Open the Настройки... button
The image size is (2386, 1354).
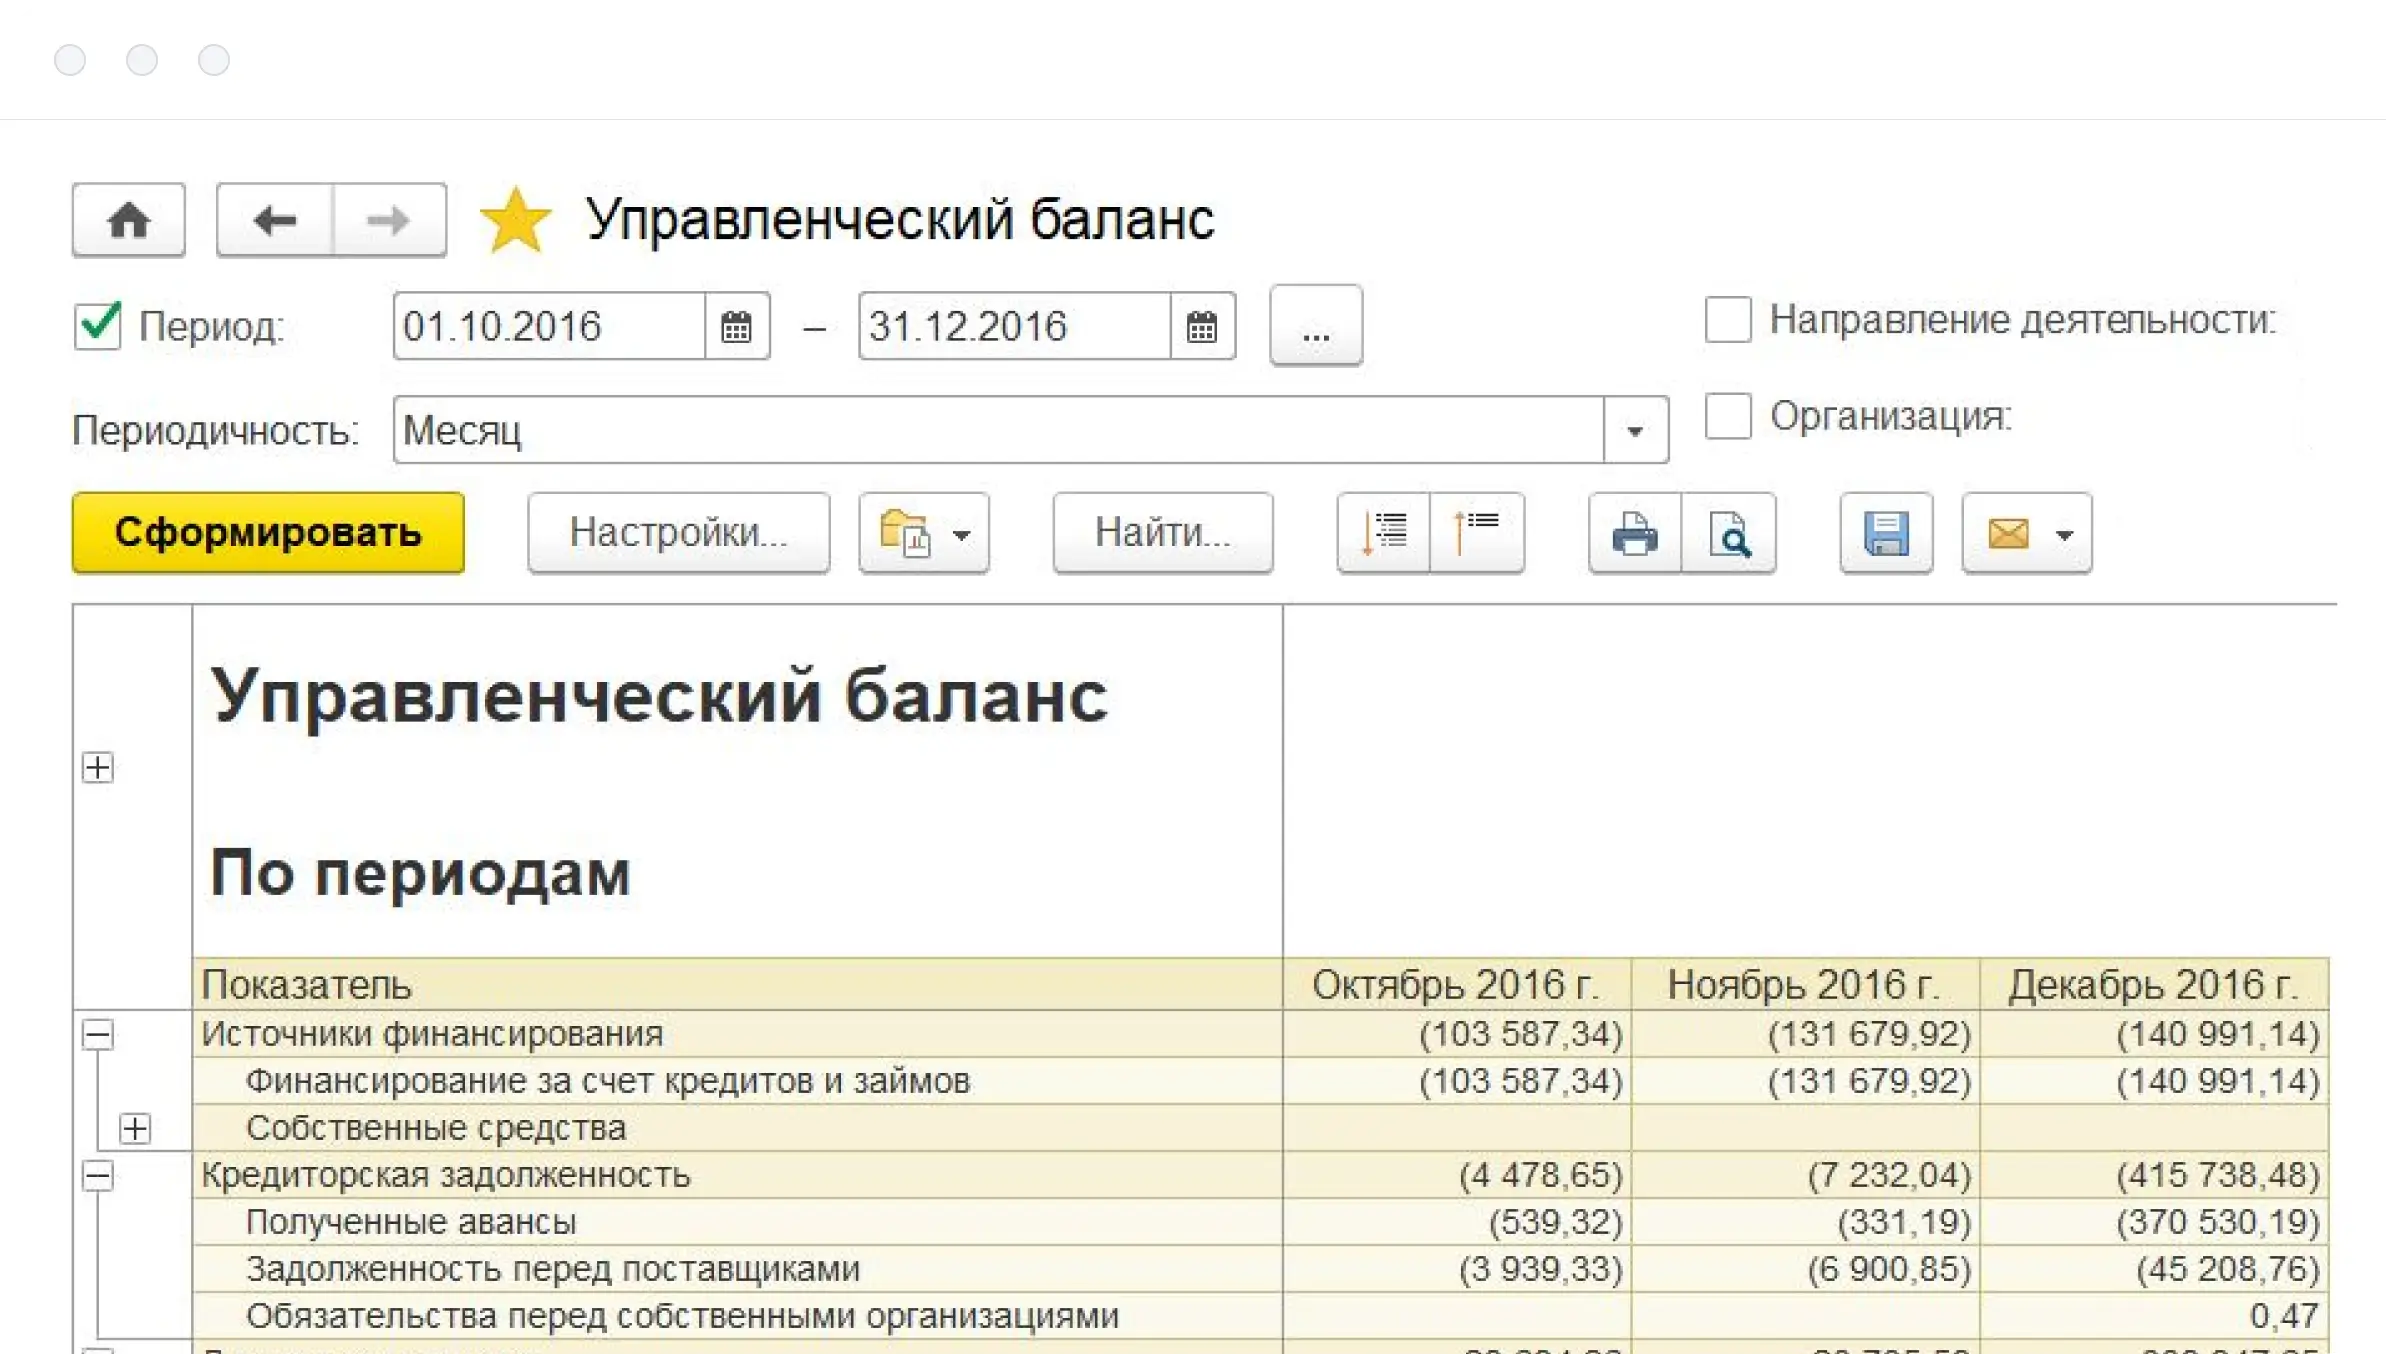678,533
